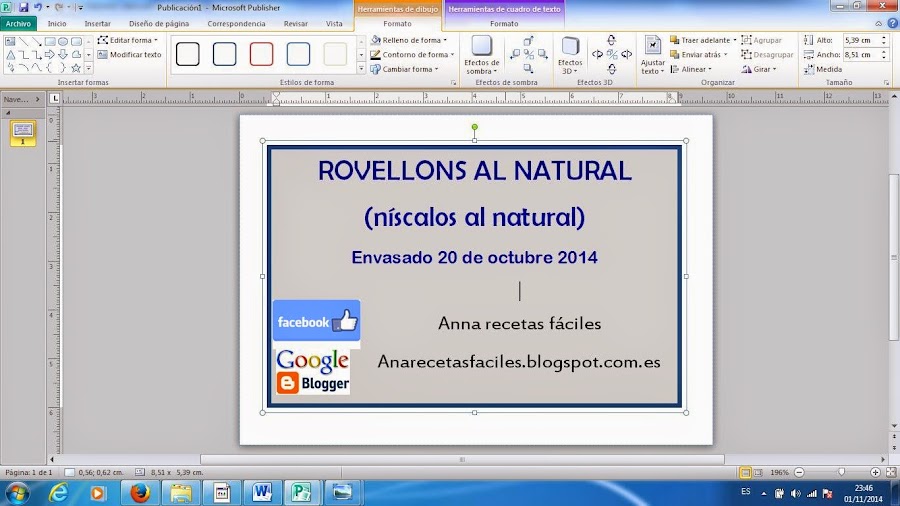Tilt 3D effect left icon

click(x=598, y=55)
